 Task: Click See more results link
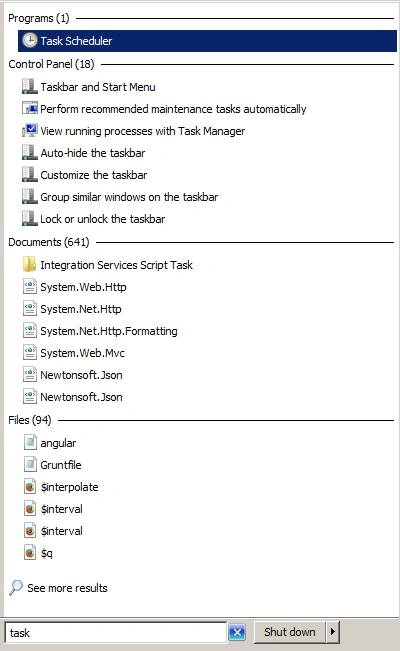click(x=67, y=588)
